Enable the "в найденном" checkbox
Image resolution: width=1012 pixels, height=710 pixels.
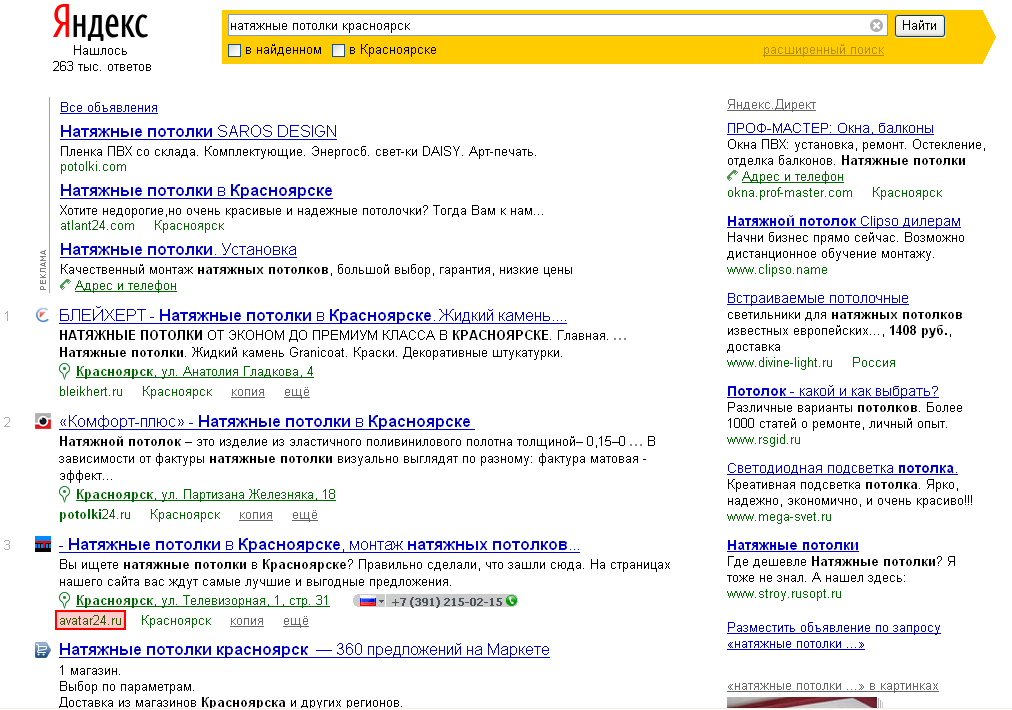coord(235,50)
